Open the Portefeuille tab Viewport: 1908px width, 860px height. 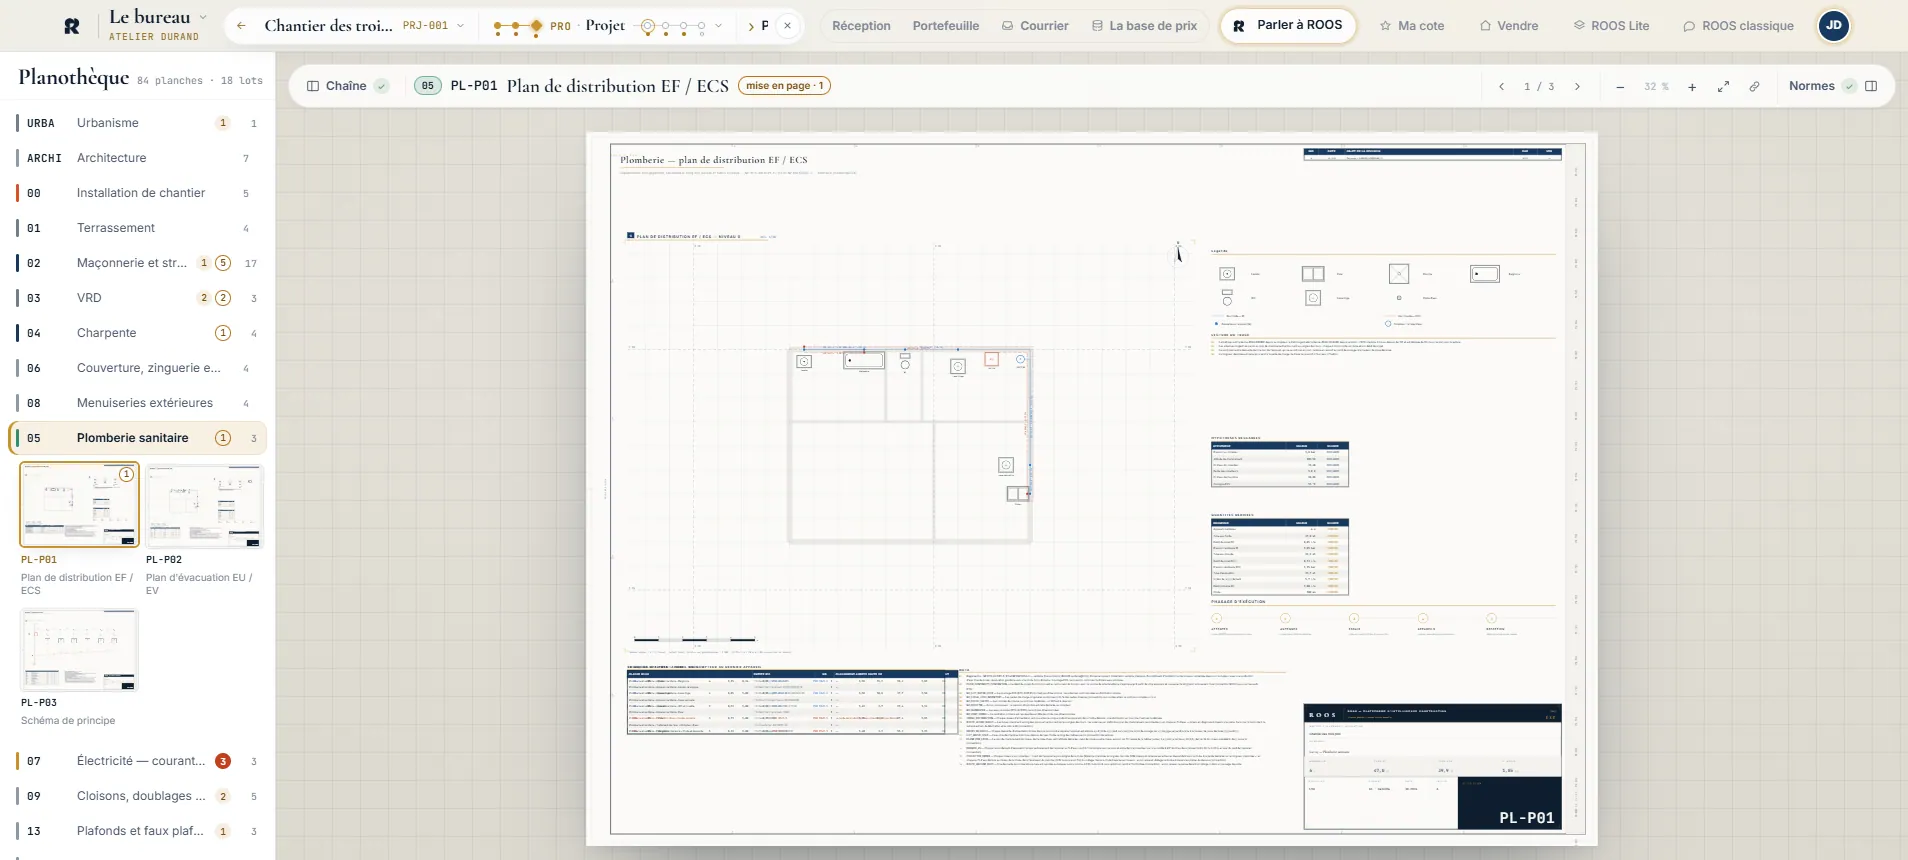tap(946, 26)
